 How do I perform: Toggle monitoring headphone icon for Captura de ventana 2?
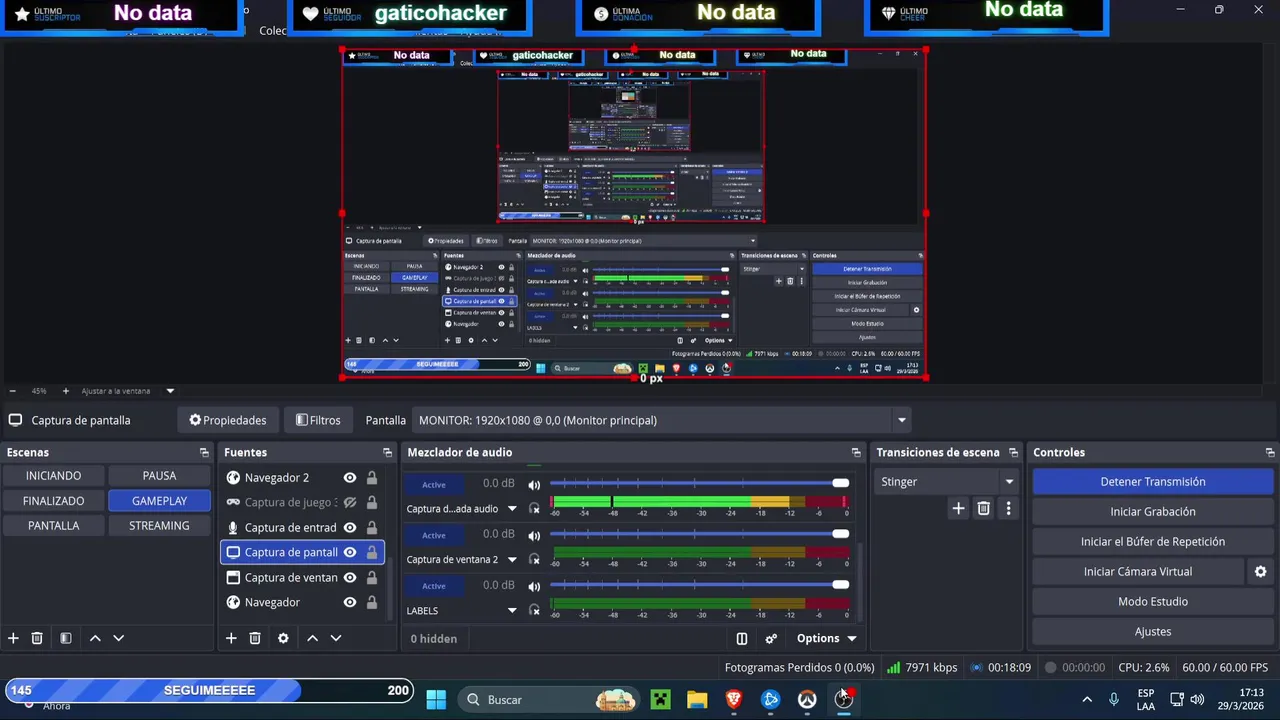point(534,560)
